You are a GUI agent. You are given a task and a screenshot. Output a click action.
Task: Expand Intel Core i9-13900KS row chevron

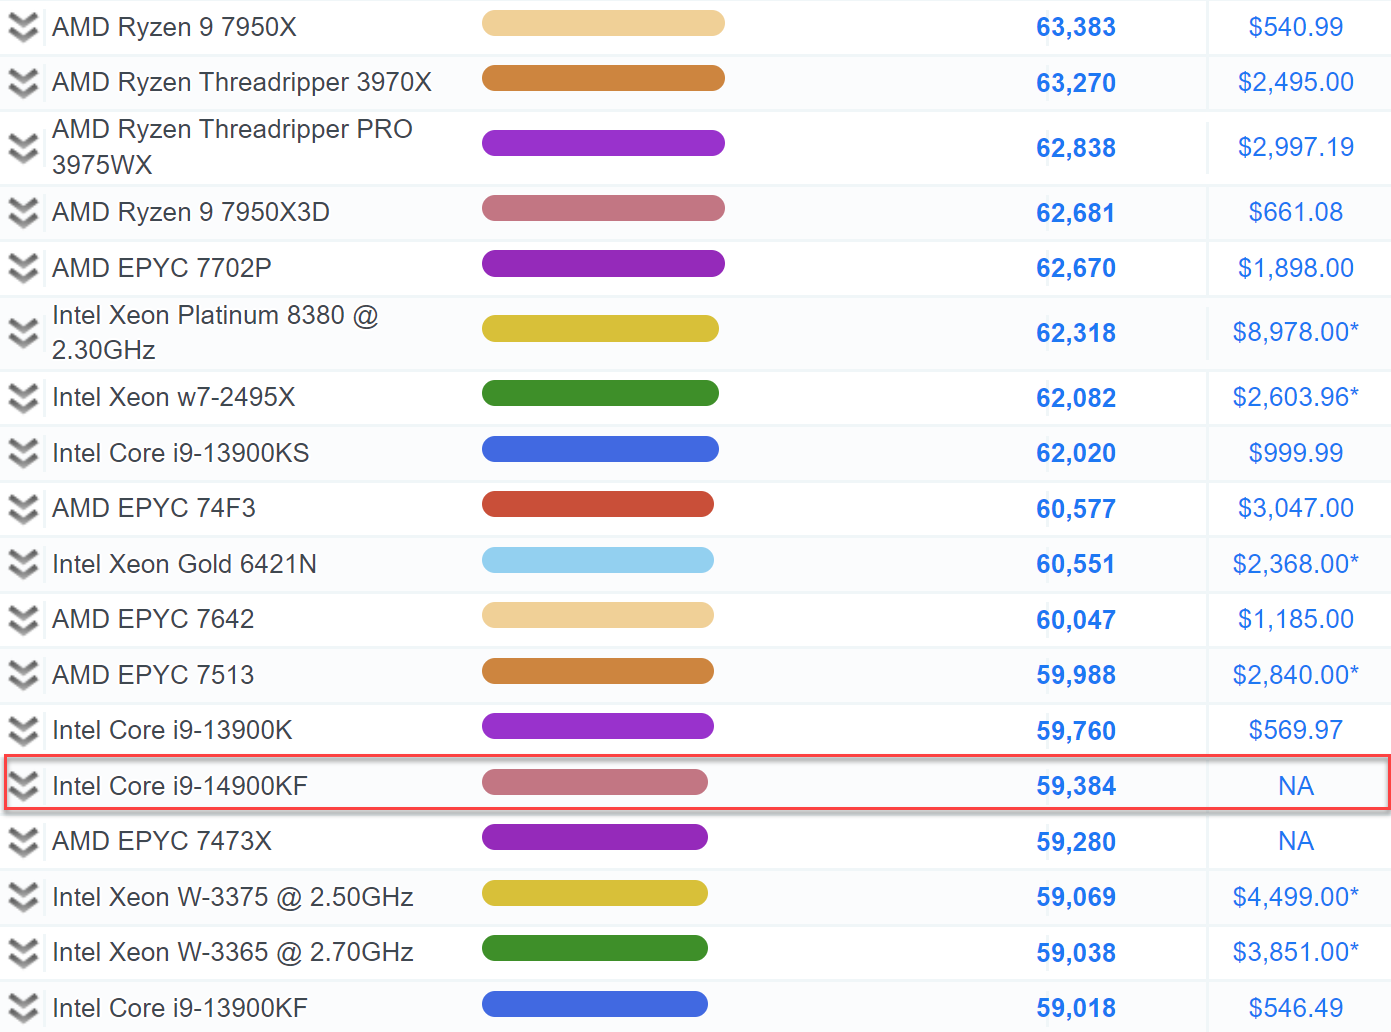click(x=23, y=453)
